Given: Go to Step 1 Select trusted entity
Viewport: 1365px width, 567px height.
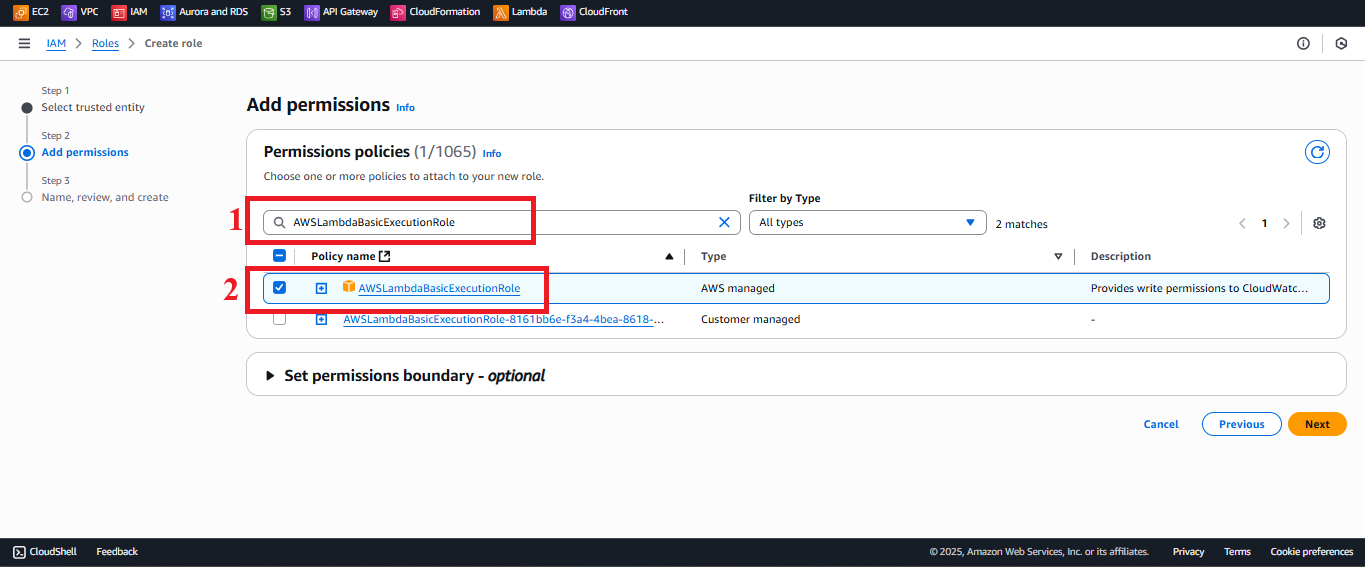Looking at the screenshot, I should click(93, 107).
